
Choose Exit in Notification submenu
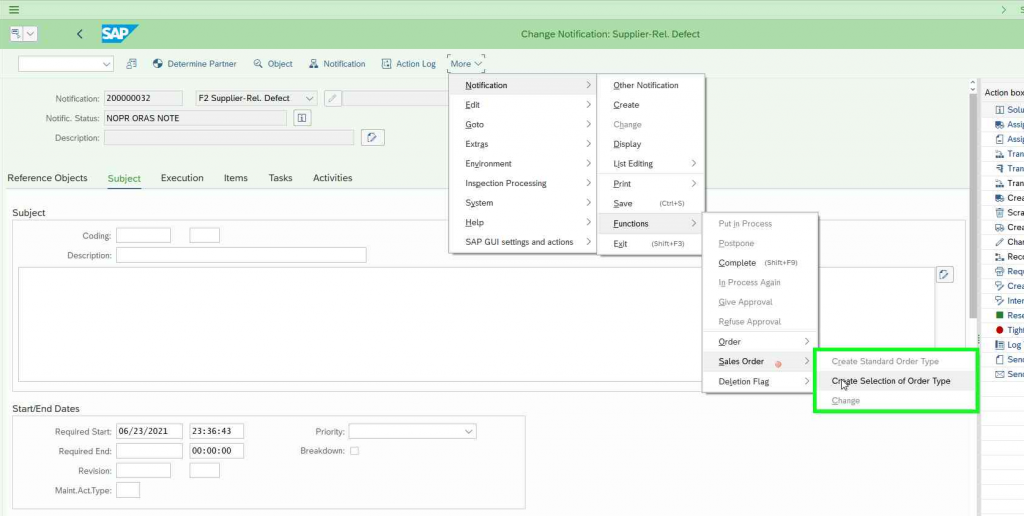tap(650, 244)
